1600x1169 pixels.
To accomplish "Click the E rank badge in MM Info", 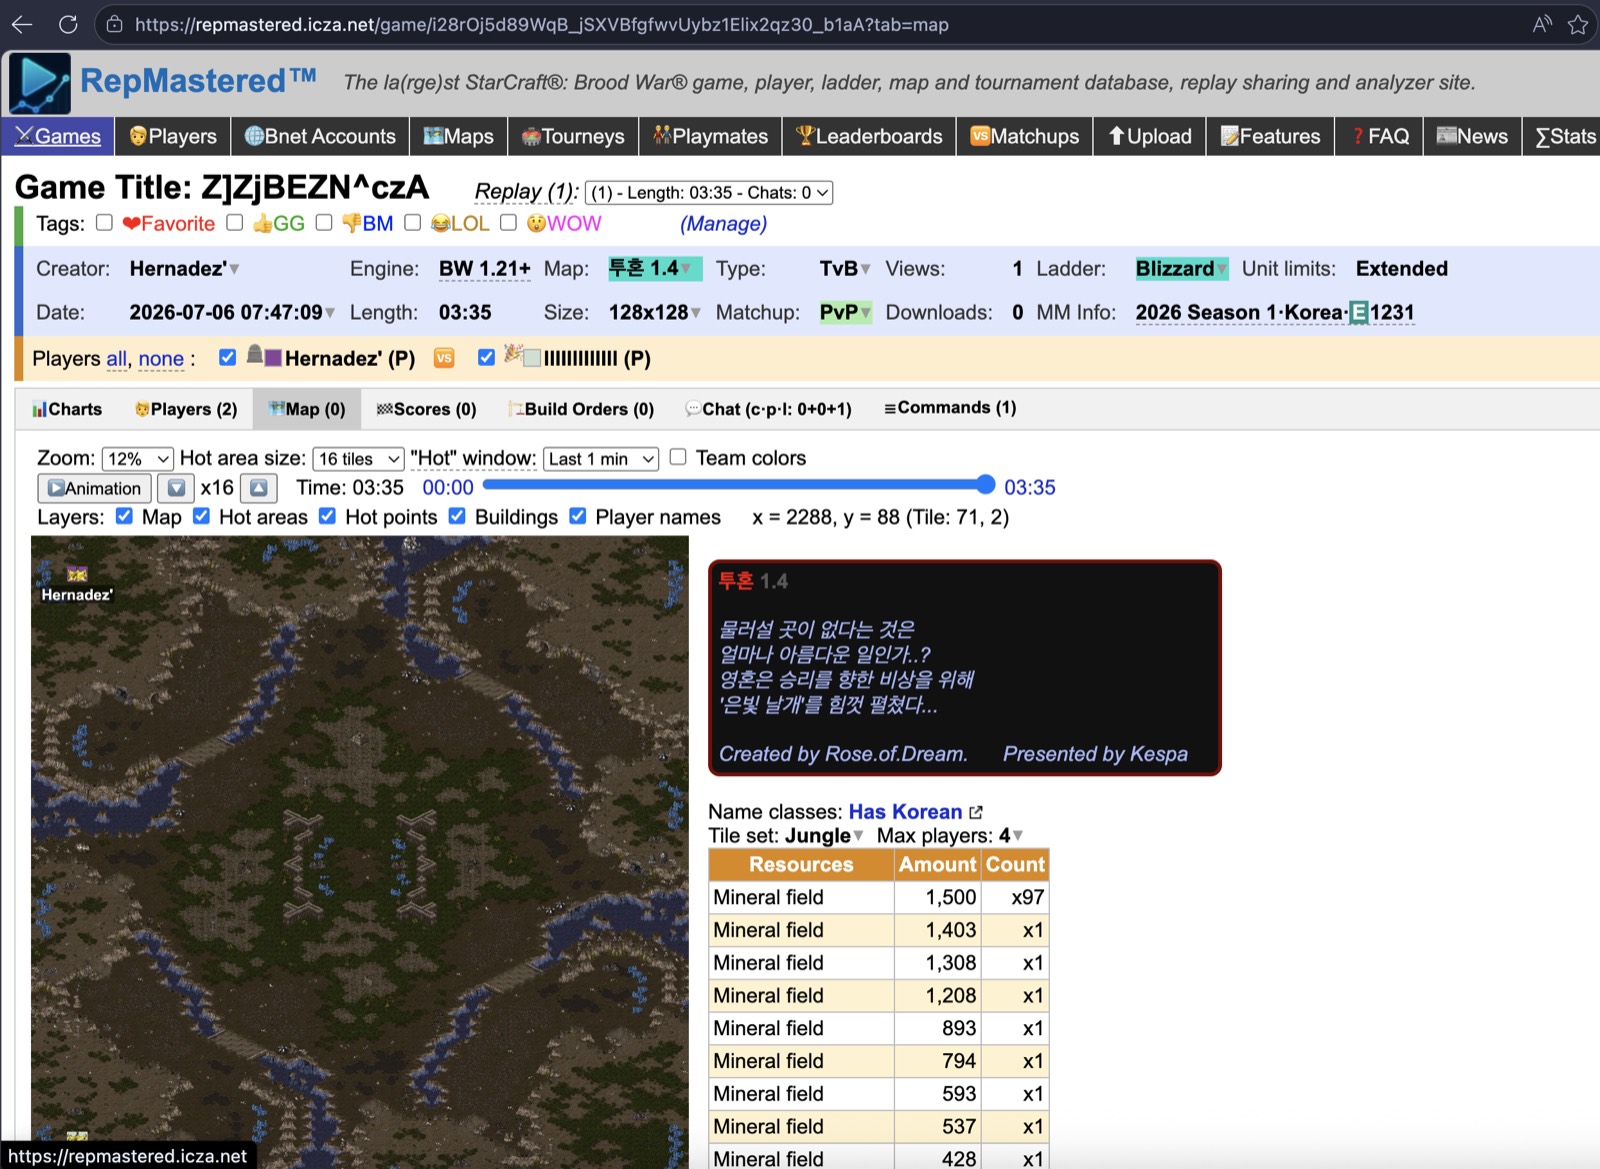I will [1358, 313].
